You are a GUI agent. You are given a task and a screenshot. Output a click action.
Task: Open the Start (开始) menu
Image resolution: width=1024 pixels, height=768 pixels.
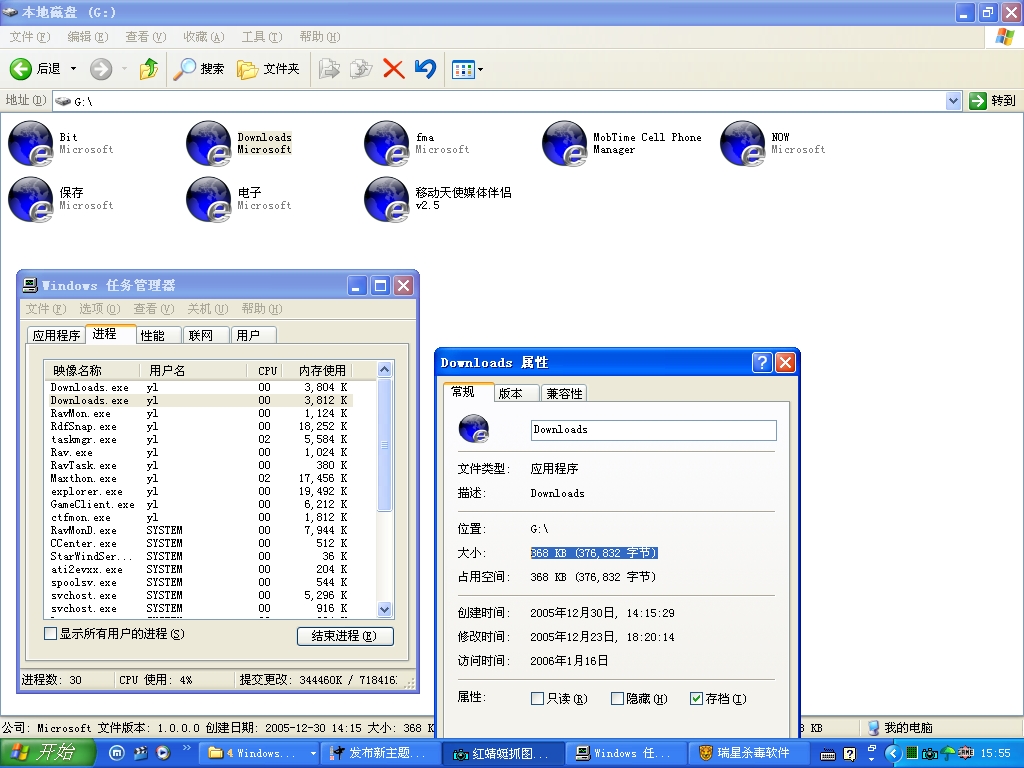coord(47,753)
